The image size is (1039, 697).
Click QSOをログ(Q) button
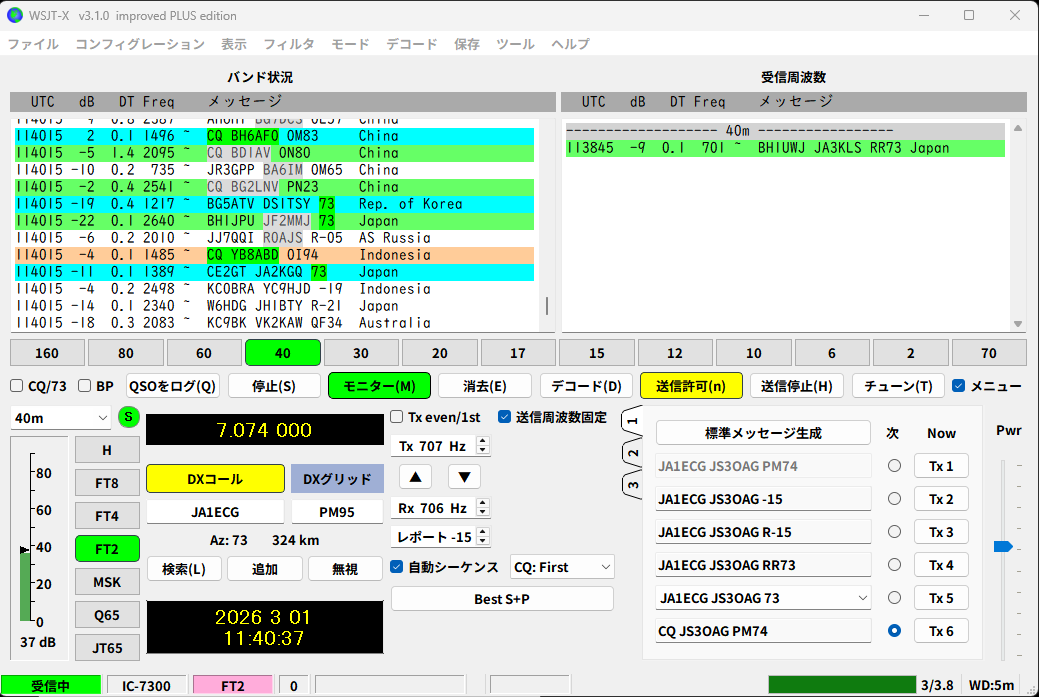point(173,386)
